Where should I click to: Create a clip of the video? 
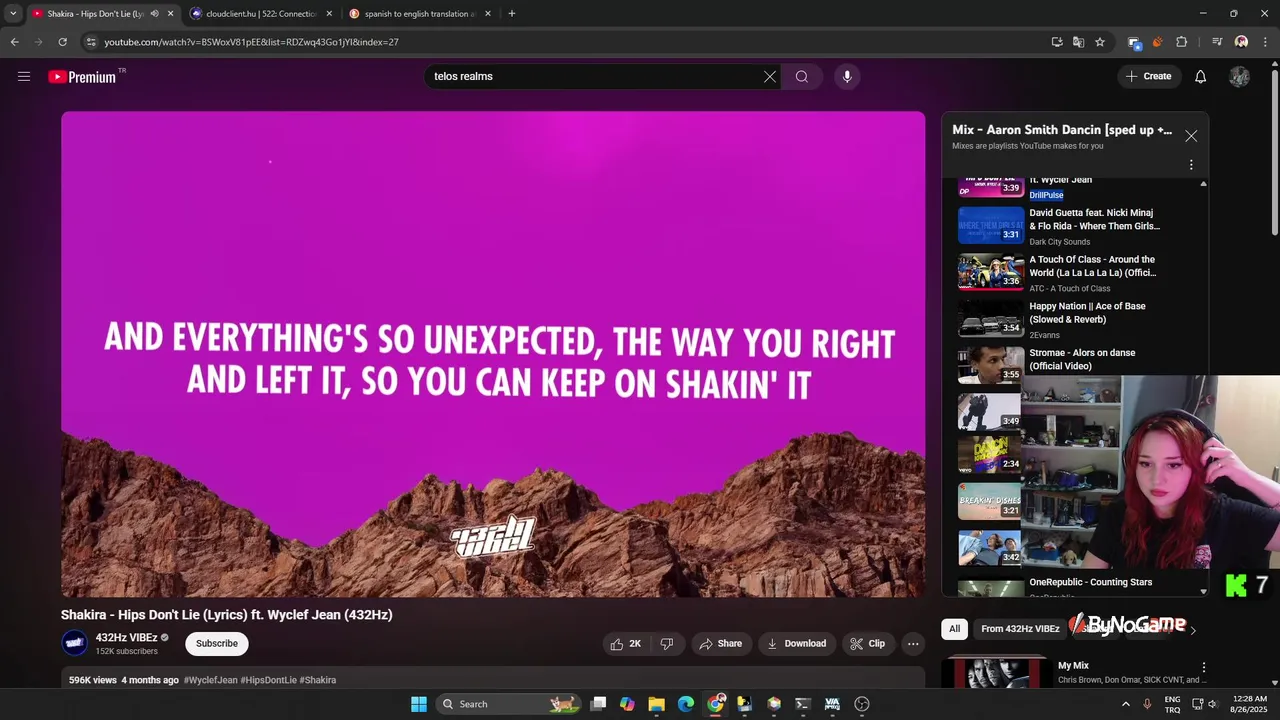(868, 644)
